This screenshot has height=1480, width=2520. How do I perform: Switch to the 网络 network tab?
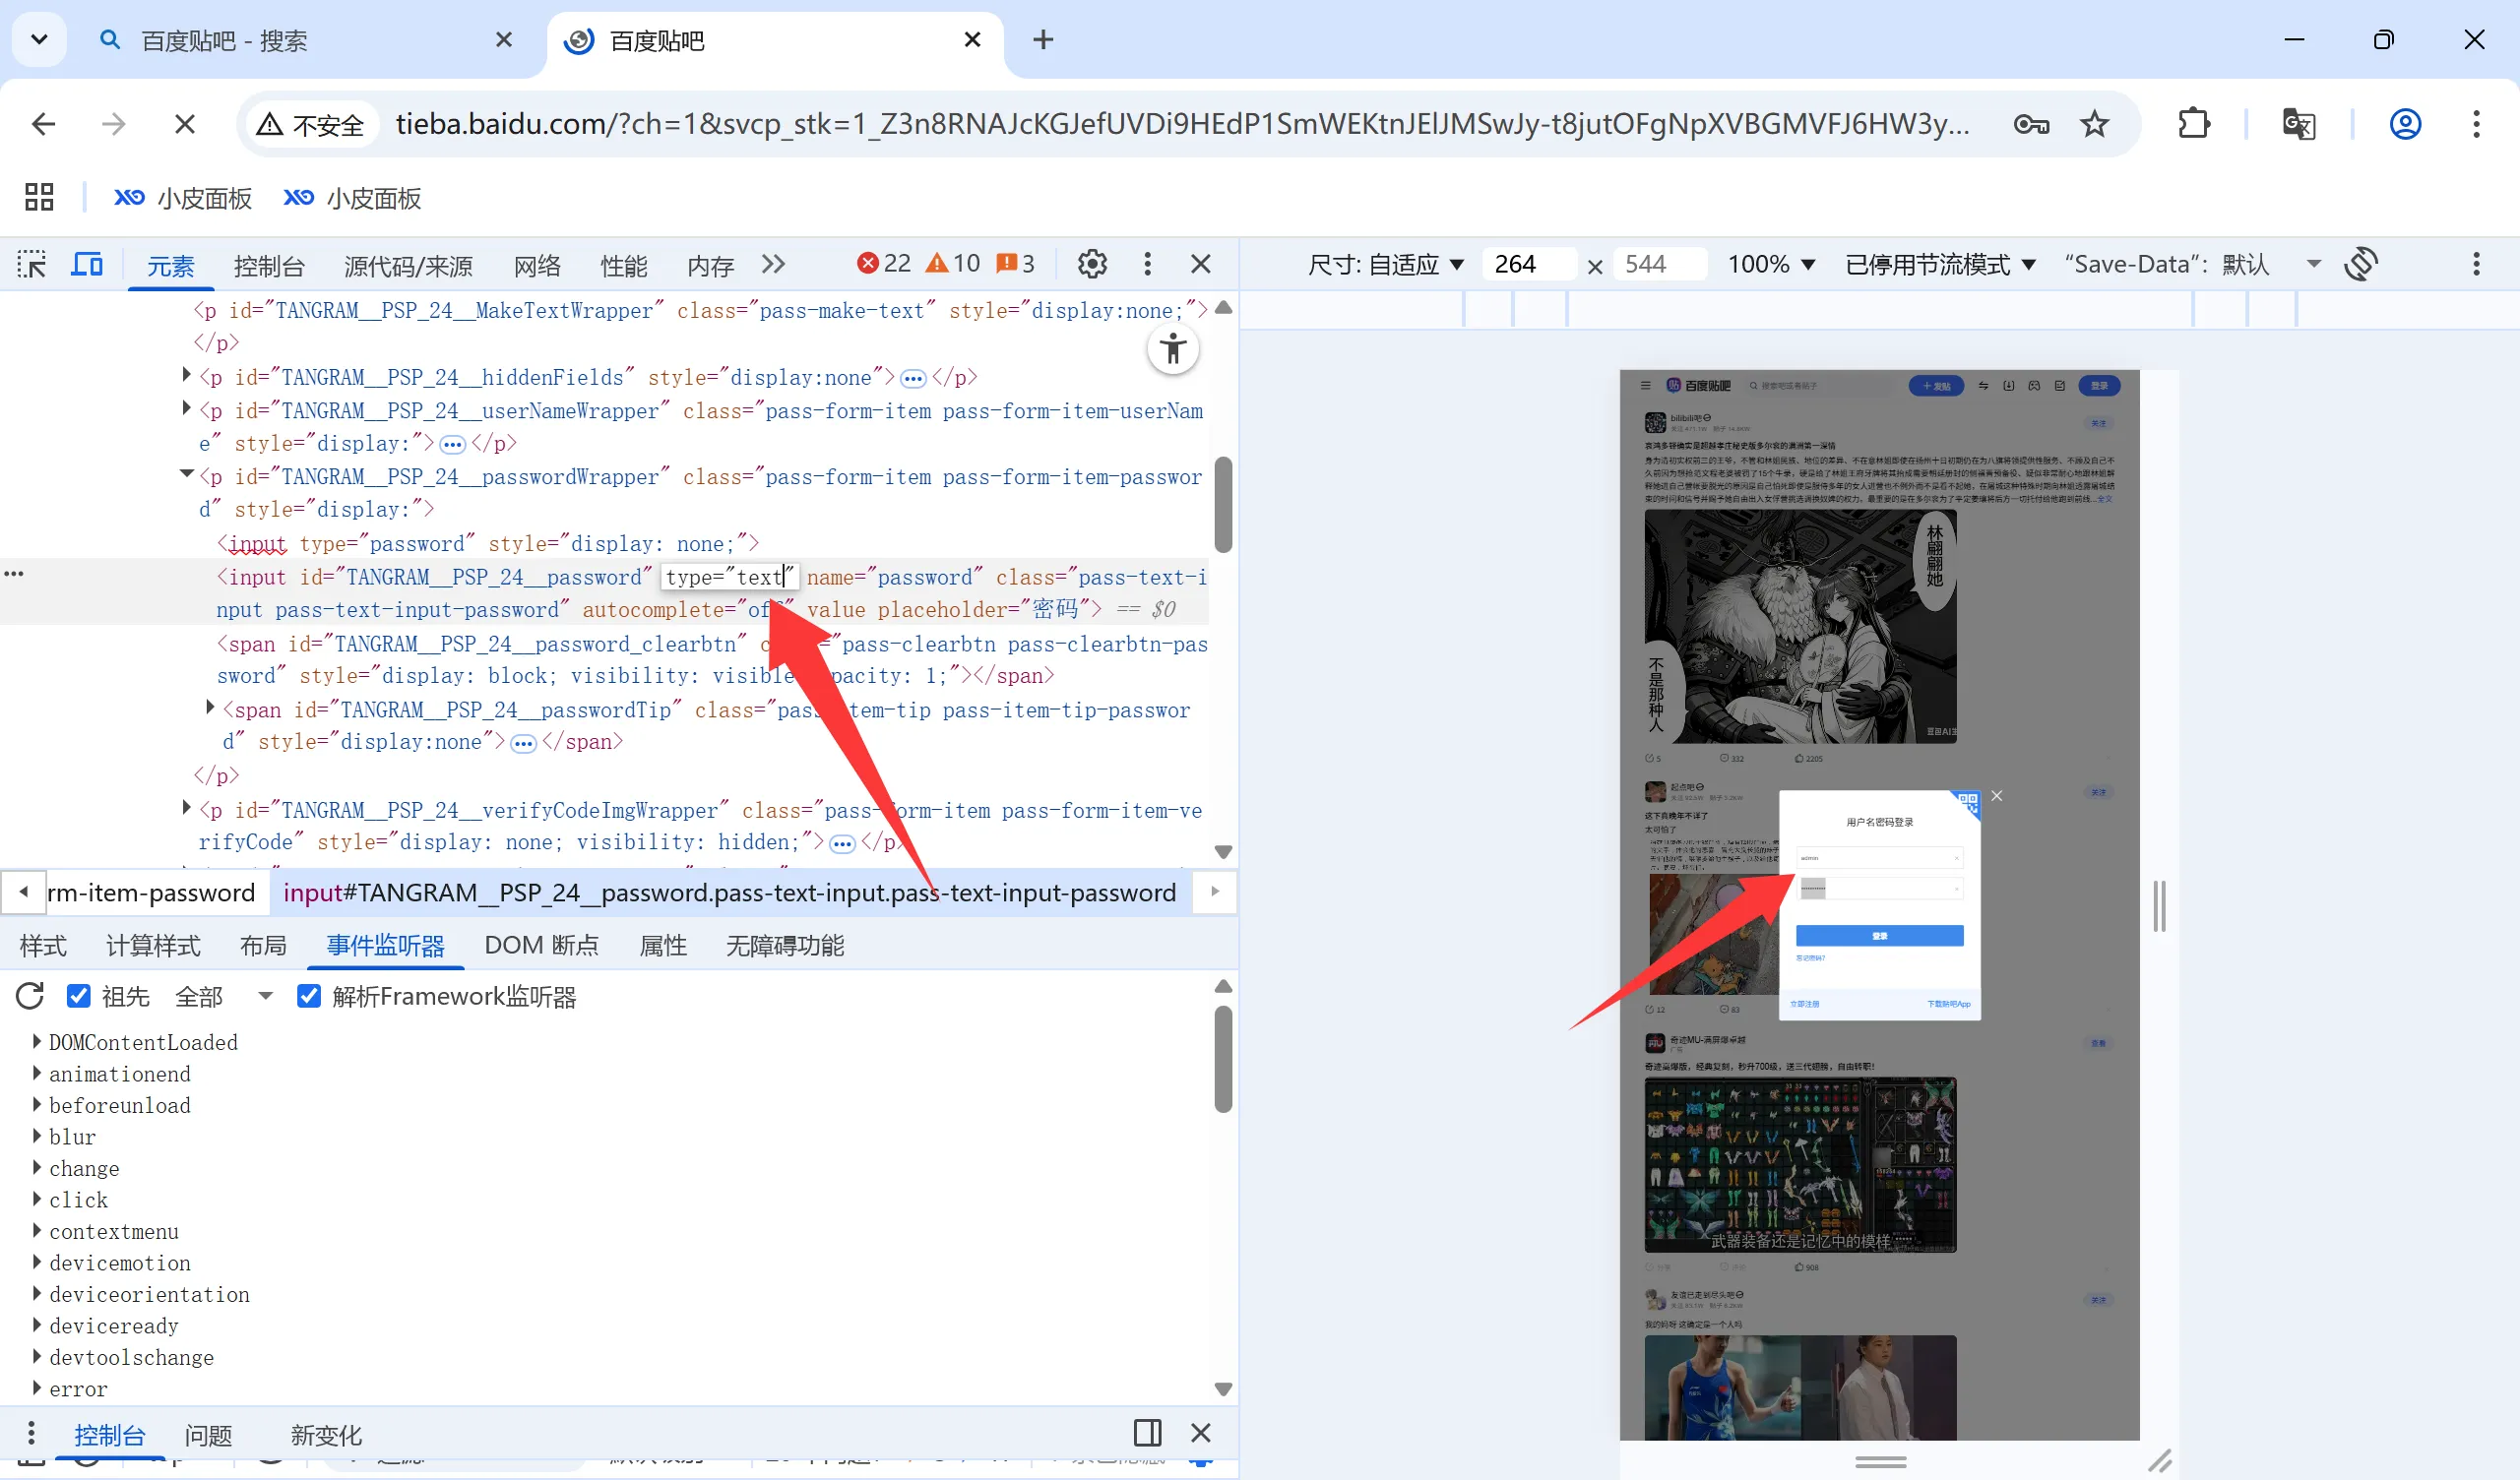(x=537, y=266)
